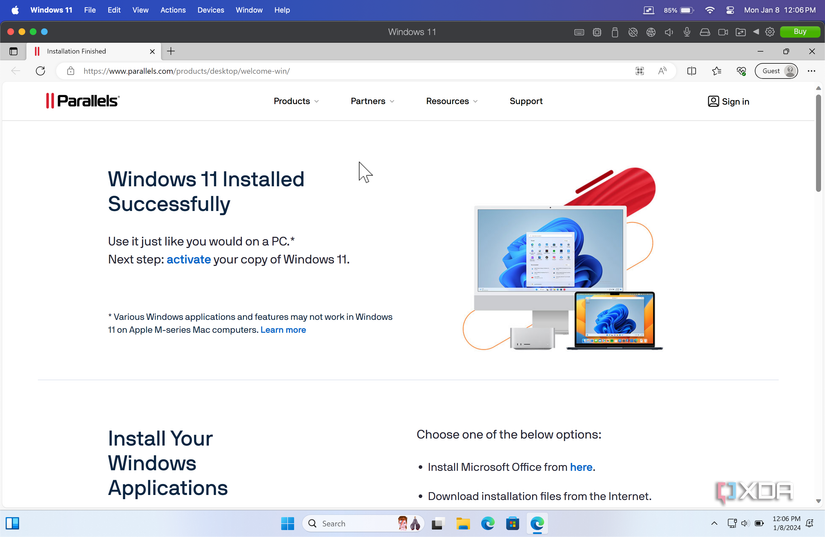This screenshot has width=825, height=537.
Task: Open the Help menu in macOS menu bar
Action: [x=282, y=10]
